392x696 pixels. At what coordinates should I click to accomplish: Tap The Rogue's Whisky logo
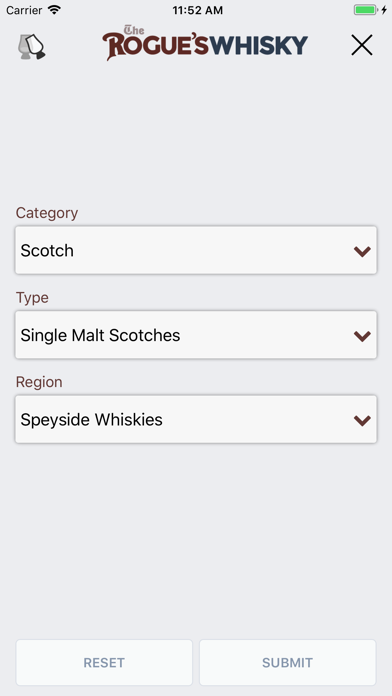coord(205,43)
